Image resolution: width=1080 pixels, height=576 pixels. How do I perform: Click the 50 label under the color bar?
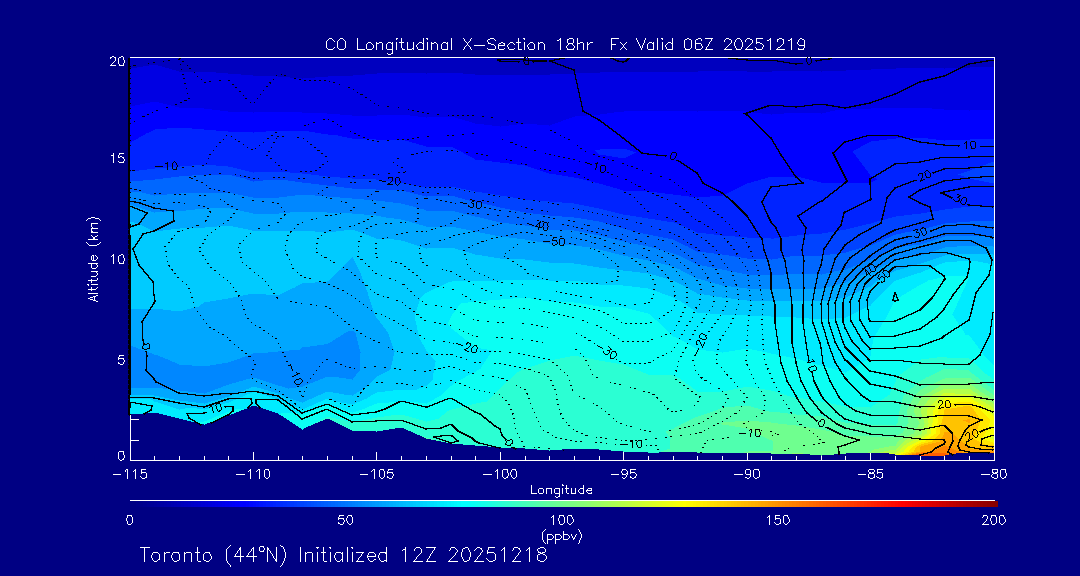coord(345,520)
